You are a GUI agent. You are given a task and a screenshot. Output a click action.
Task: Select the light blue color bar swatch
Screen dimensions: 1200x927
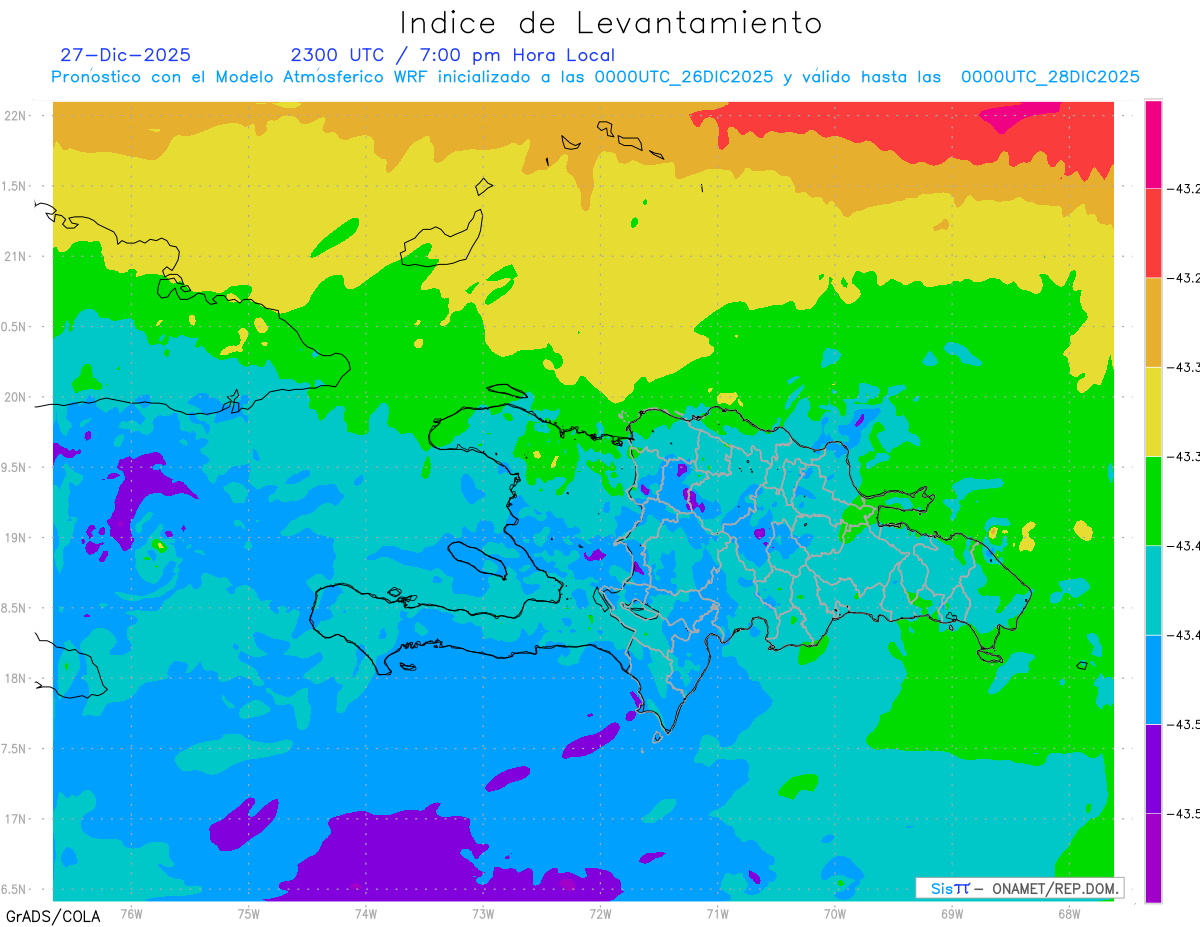coord(1153,678)
